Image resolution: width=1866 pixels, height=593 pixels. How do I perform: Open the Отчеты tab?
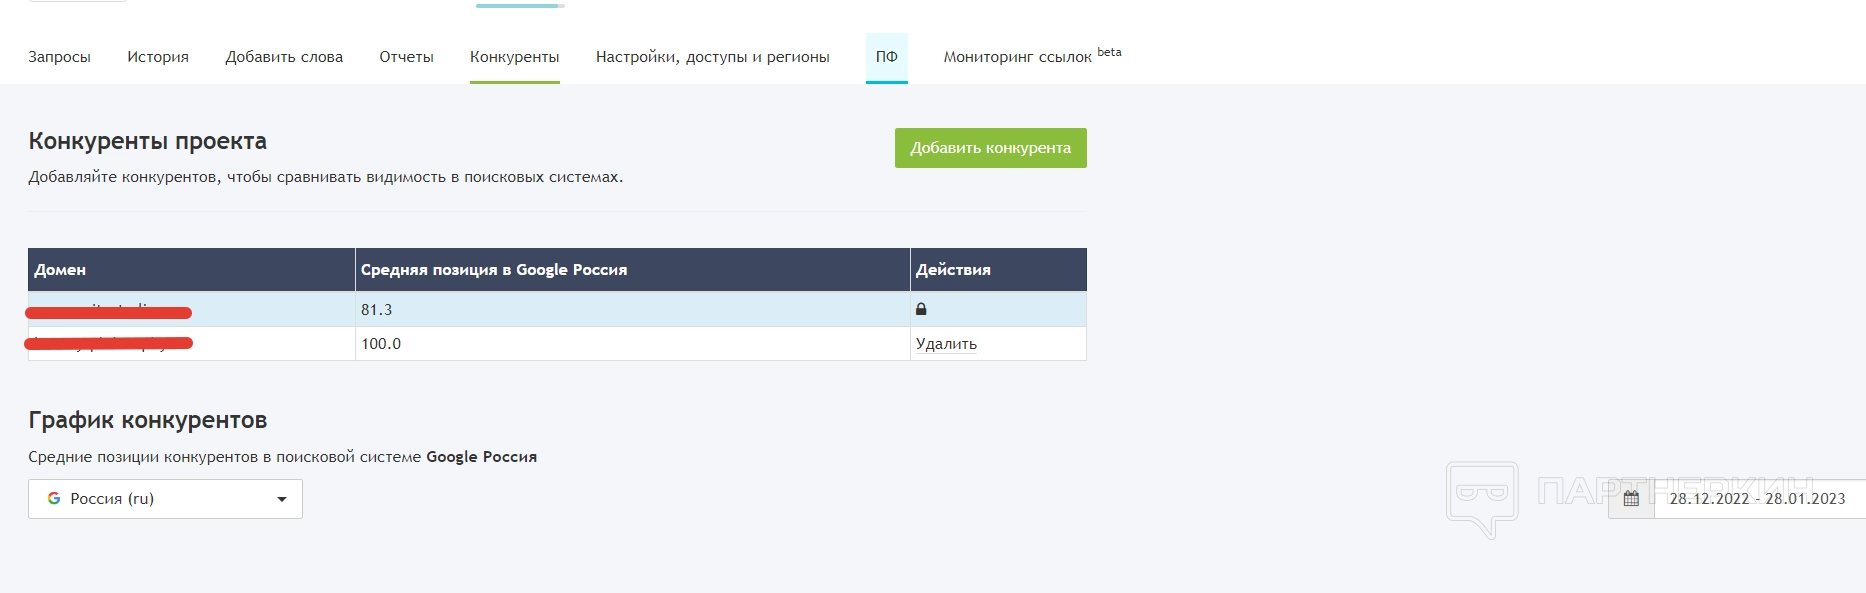coord(406,57)
